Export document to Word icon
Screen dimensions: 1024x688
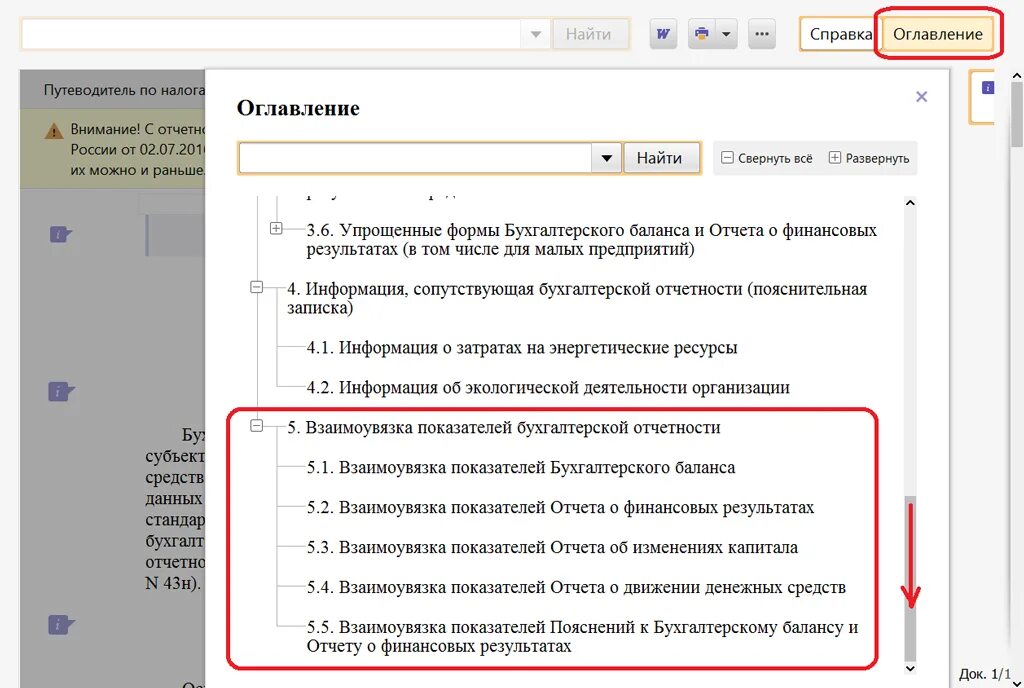click(663, 33)
